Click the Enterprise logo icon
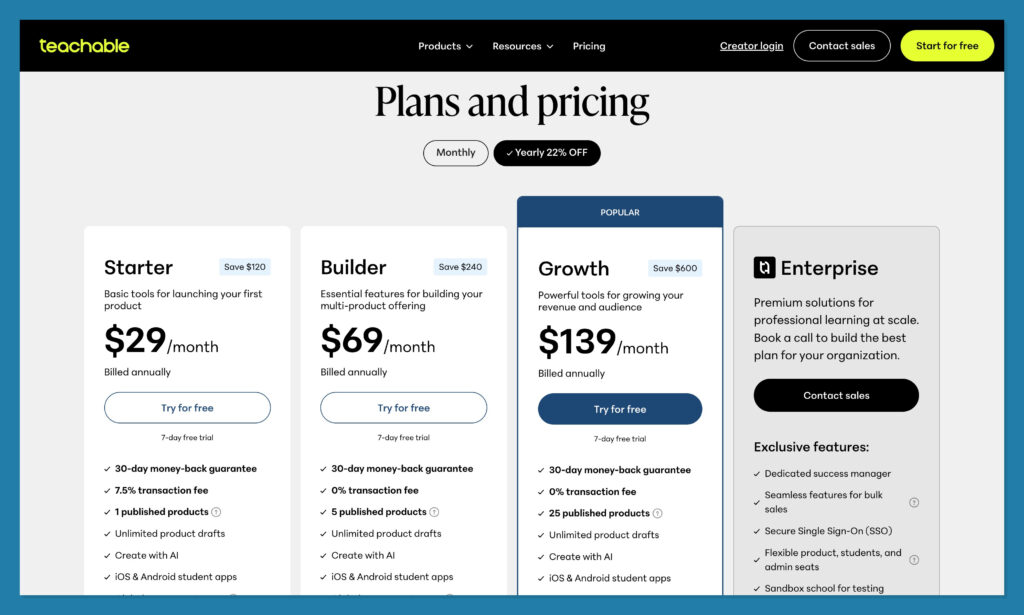The width and height of the screenshot is (1024, 615). 764,268
